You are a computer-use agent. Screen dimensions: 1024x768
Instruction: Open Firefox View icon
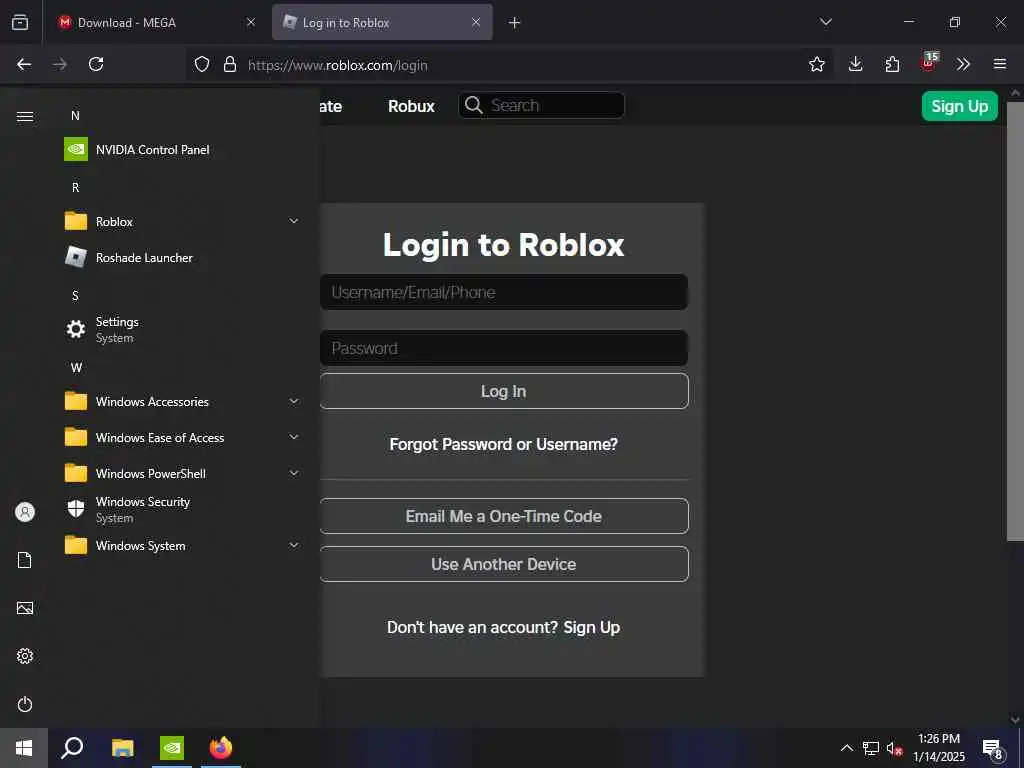coord(20,22)
